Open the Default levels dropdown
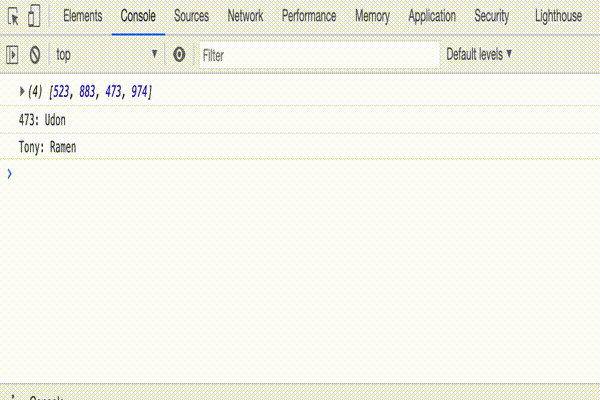 point(479,54)
